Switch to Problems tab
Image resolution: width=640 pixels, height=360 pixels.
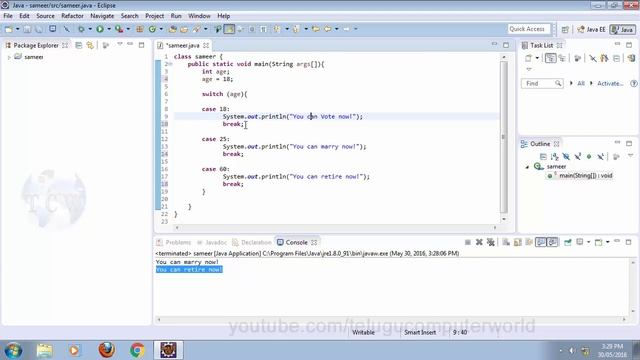(x=174, y=242)
